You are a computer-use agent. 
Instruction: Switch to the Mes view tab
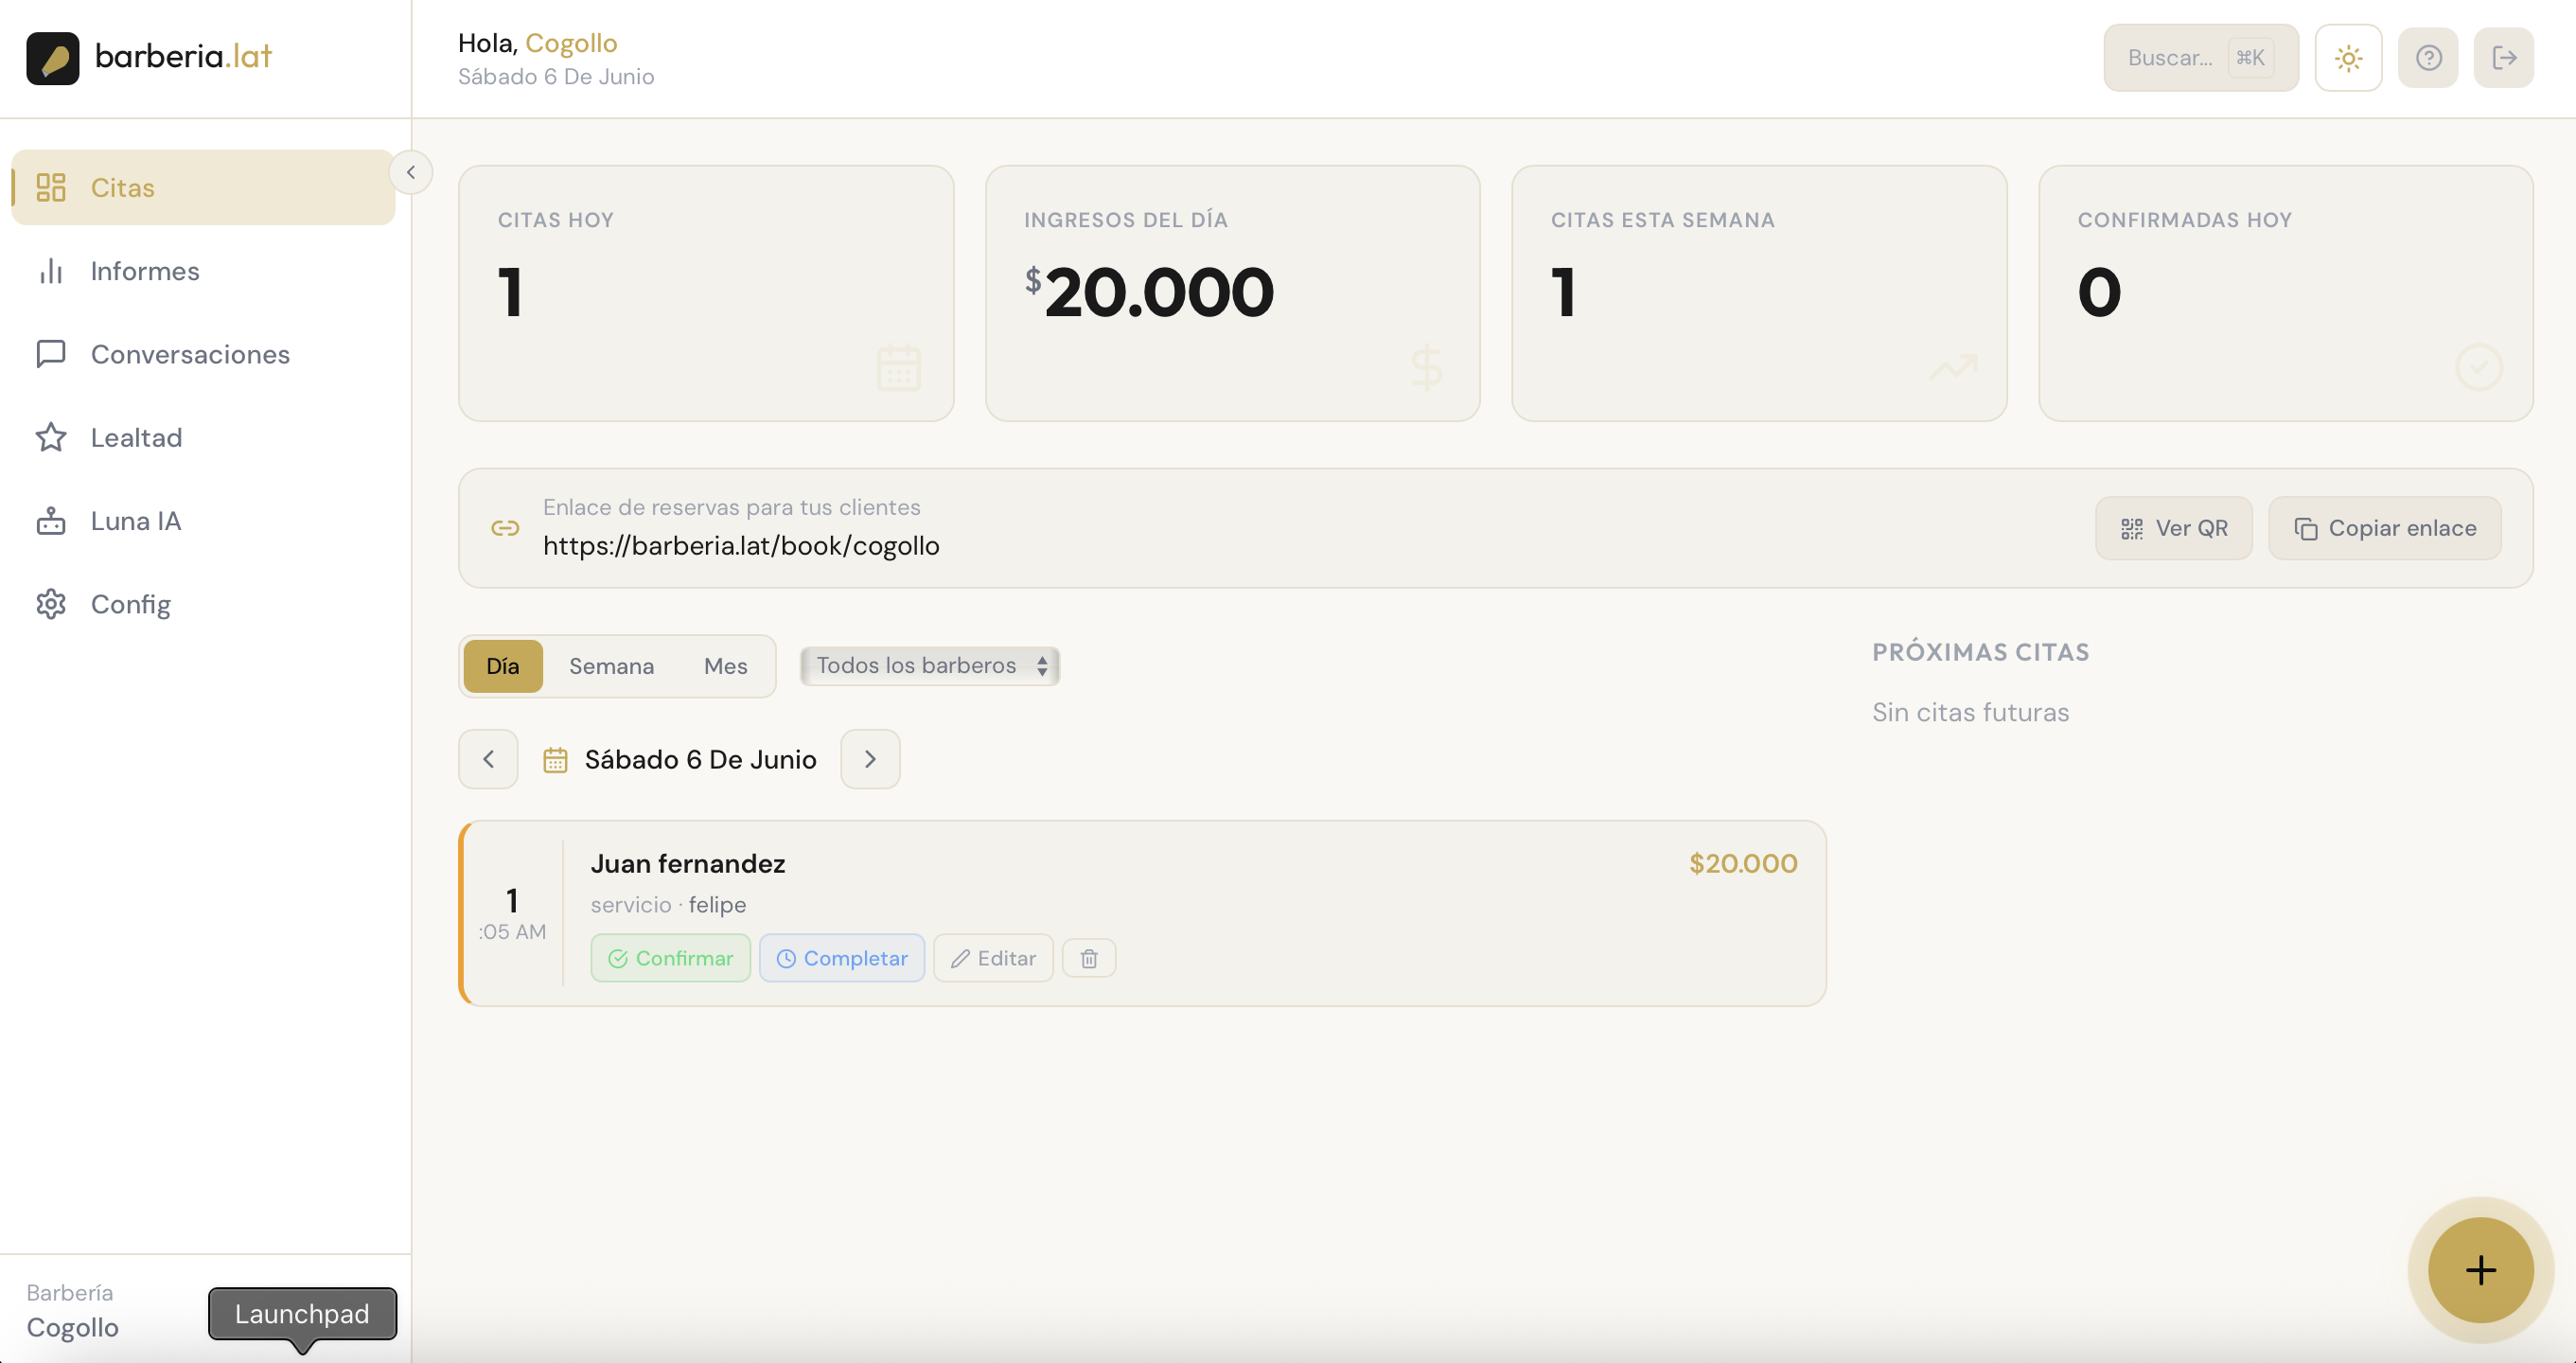coord(725,666)
